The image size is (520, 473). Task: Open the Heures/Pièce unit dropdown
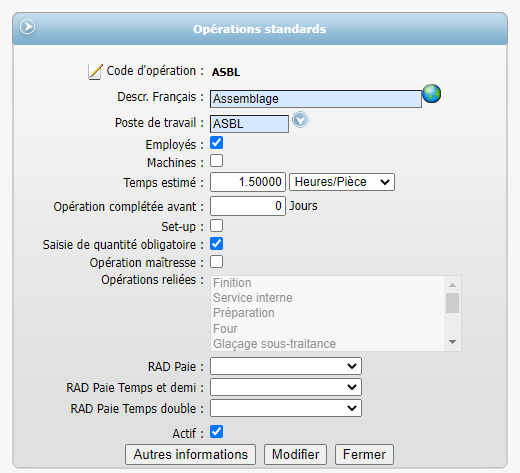click(x=342, y=182)
